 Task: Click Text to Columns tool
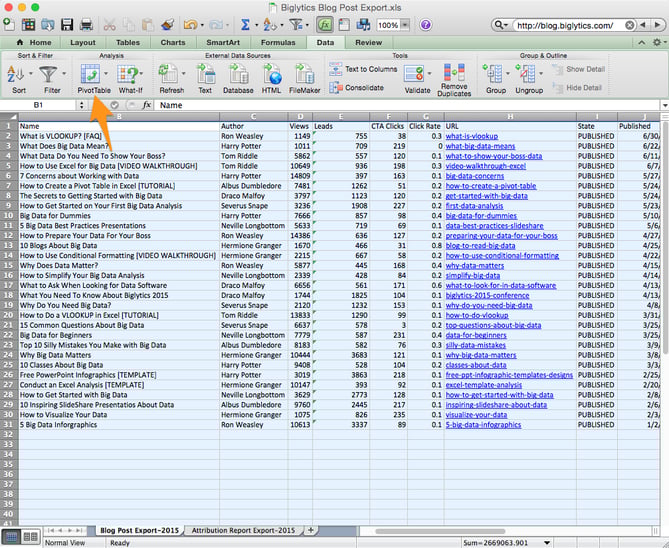pyautogui.click(x=363, y=69)
